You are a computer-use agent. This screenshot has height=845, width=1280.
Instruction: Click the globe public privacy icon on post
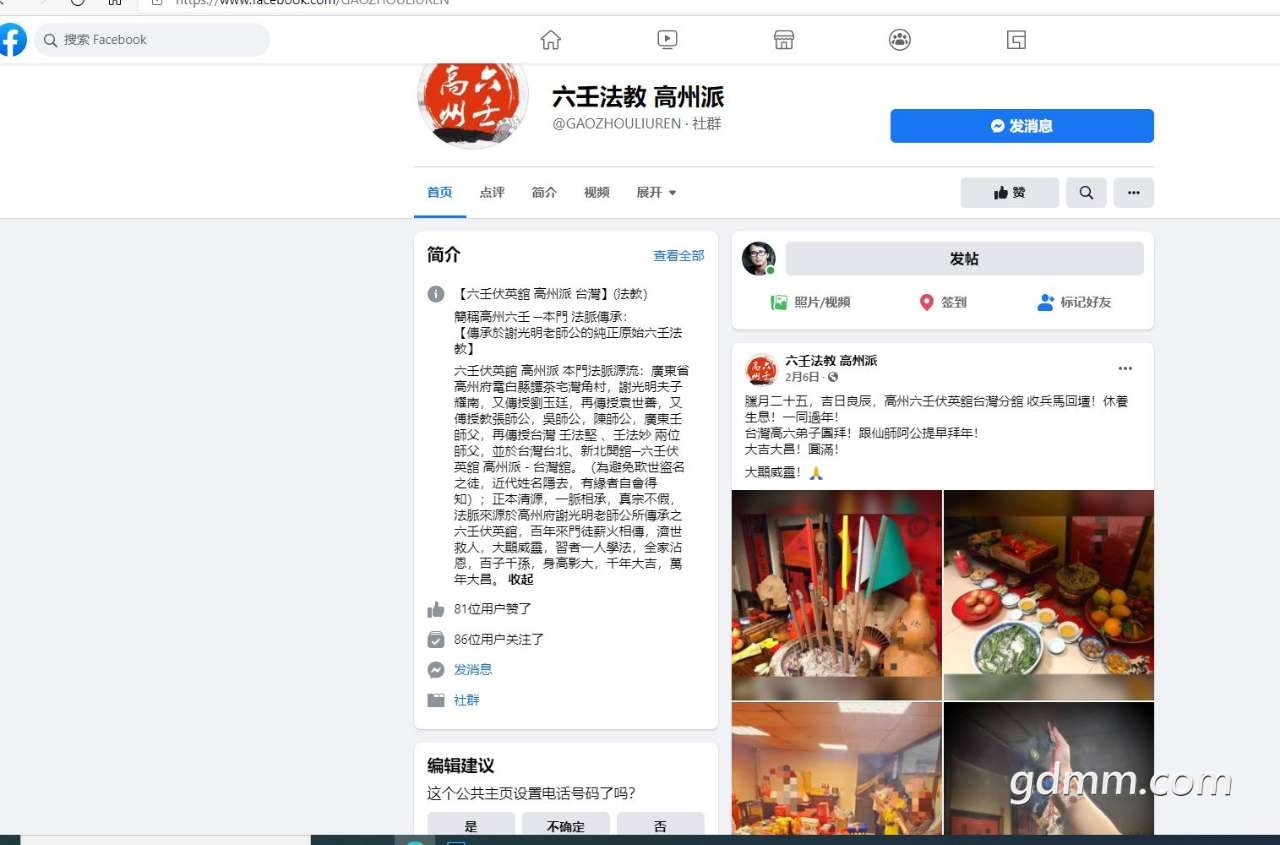833,377
